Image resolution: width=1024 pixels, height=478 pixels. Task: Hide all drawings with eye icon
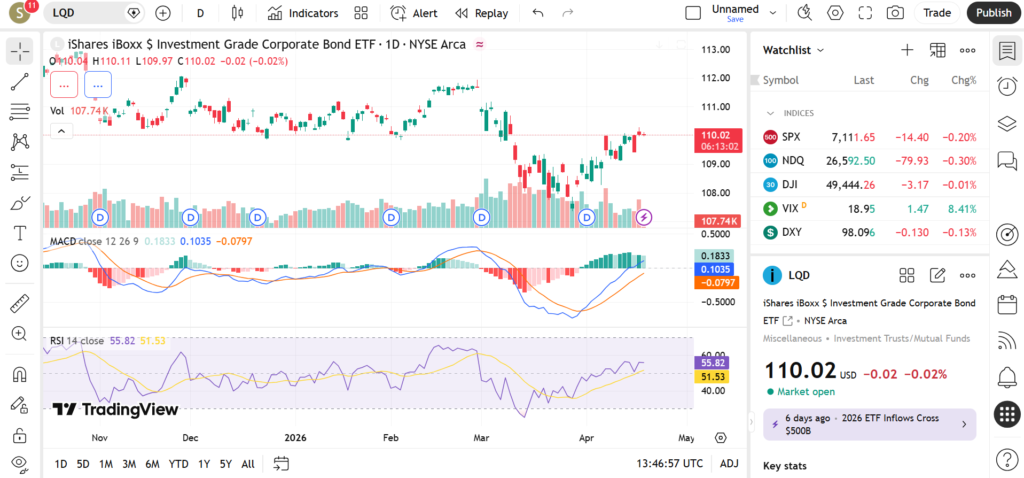click(x=19, y=463)
